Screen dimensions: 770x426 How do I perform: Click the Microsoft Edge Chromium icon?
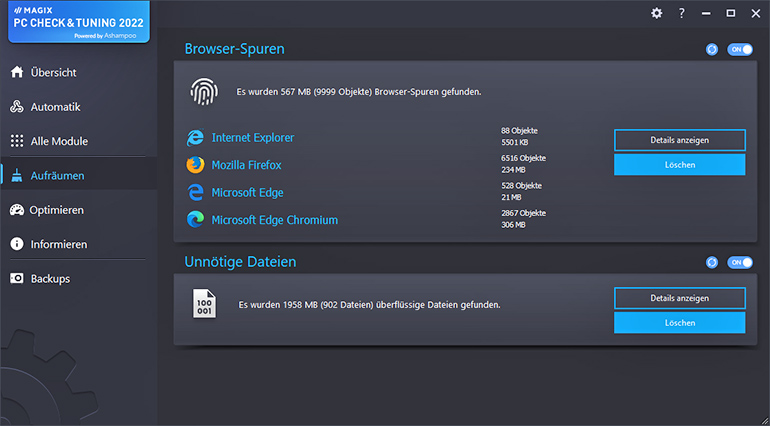pyautogui.click(x=195, y=220)
